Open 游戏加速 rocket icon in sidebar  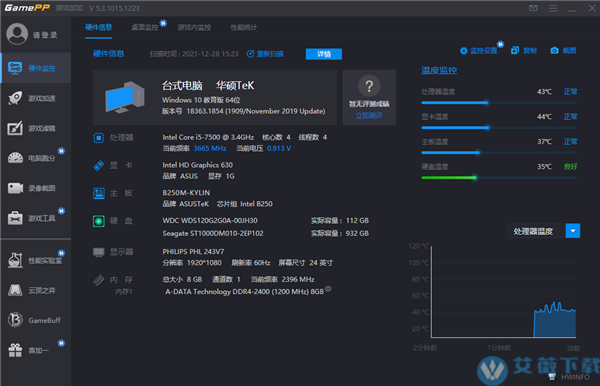[15, 98]
